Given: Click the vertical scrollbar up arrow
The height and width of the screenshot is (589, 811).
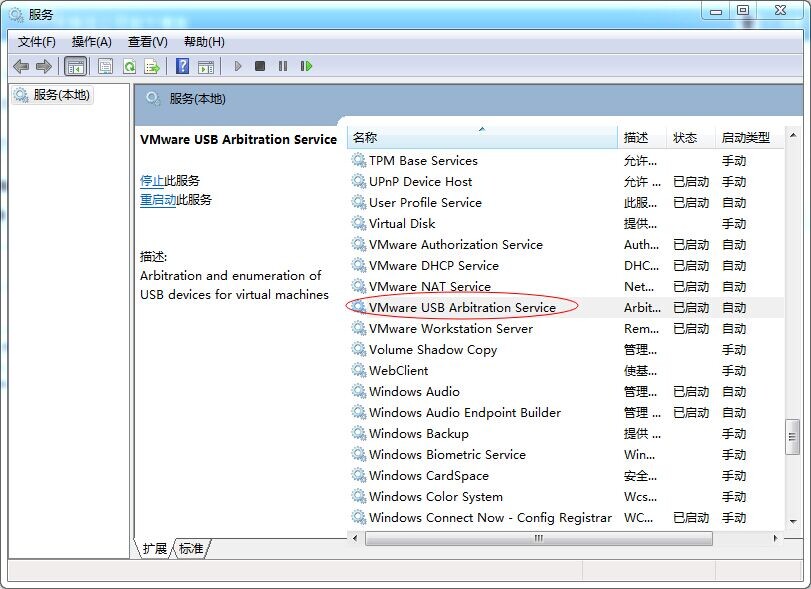Looking at the screenshot, I should pyautogui.click(x=793, y=135).
